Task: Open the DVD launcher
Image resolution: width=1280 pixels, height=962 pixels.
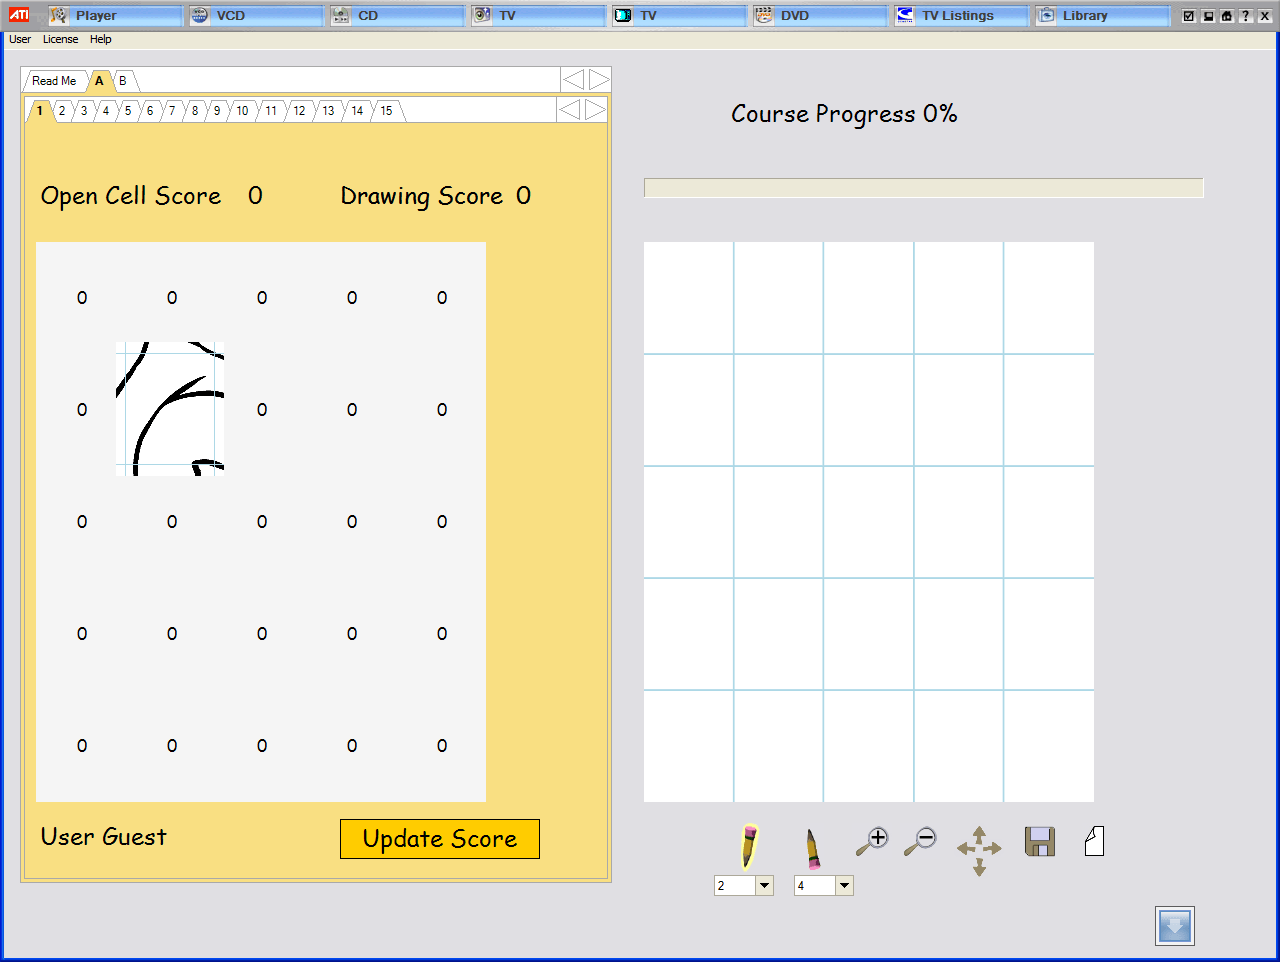Action: click(x=820, y=15)
